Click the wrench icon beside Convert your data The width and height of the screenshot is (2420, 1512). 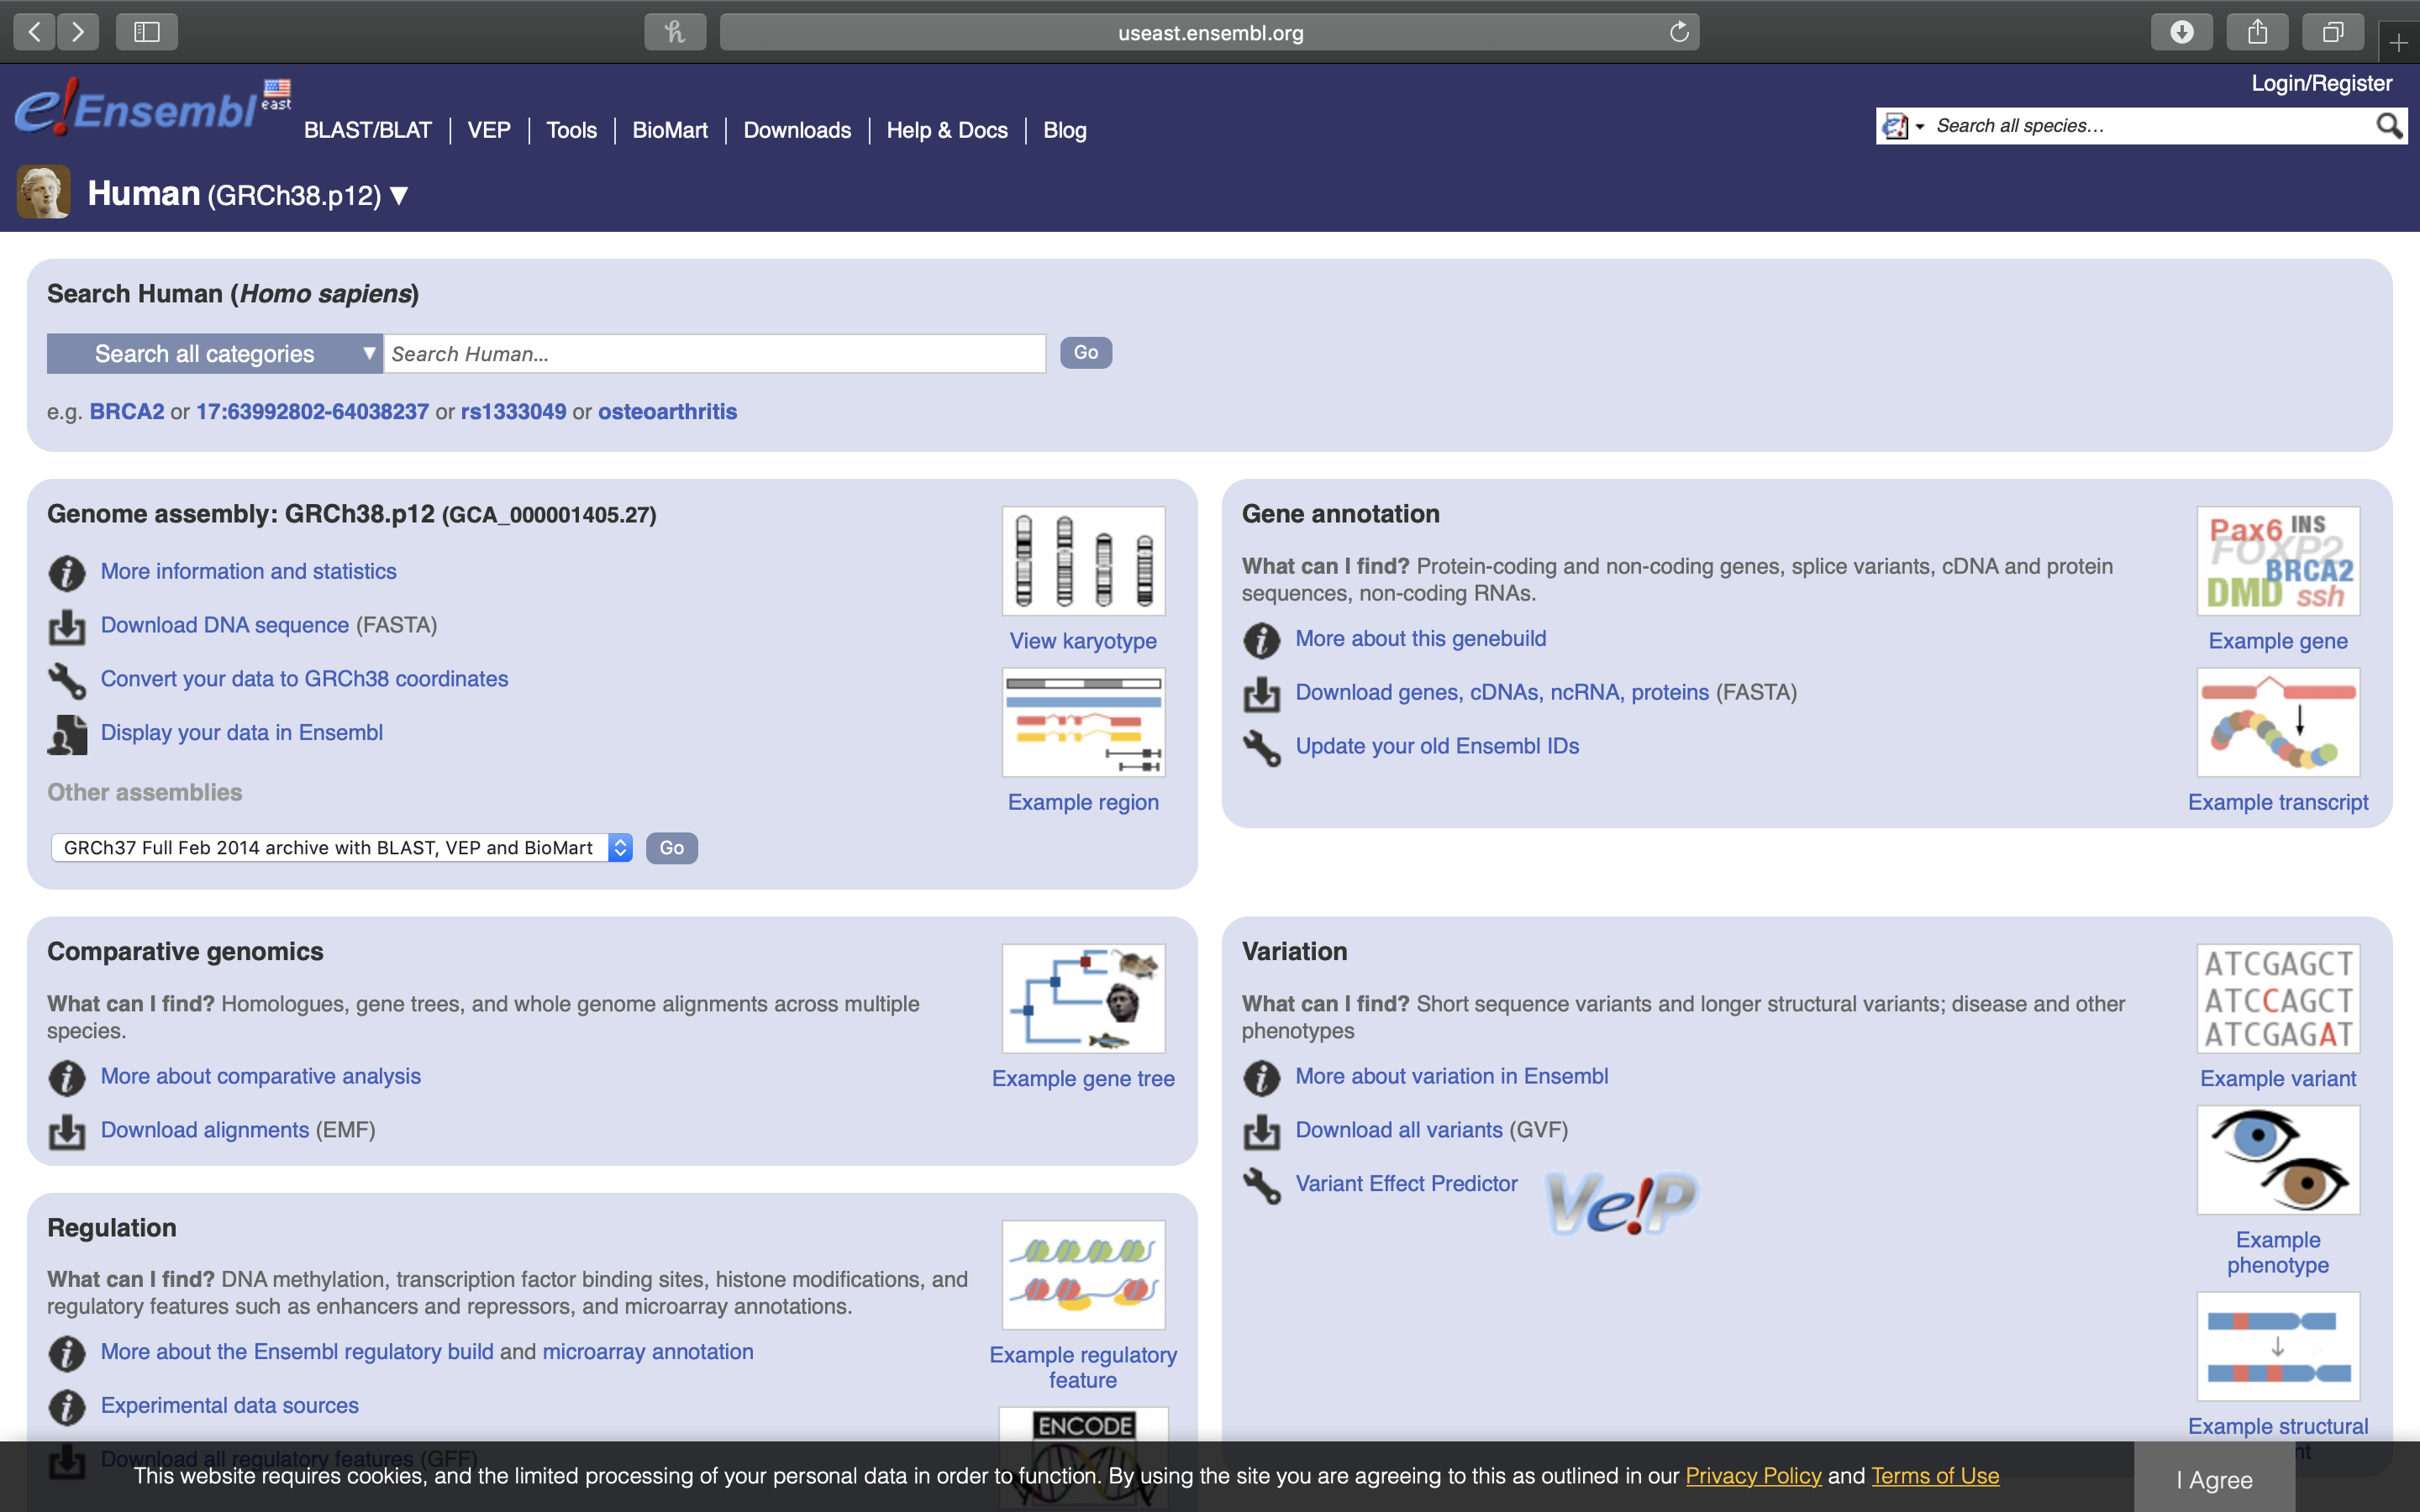tap(67, 681)
